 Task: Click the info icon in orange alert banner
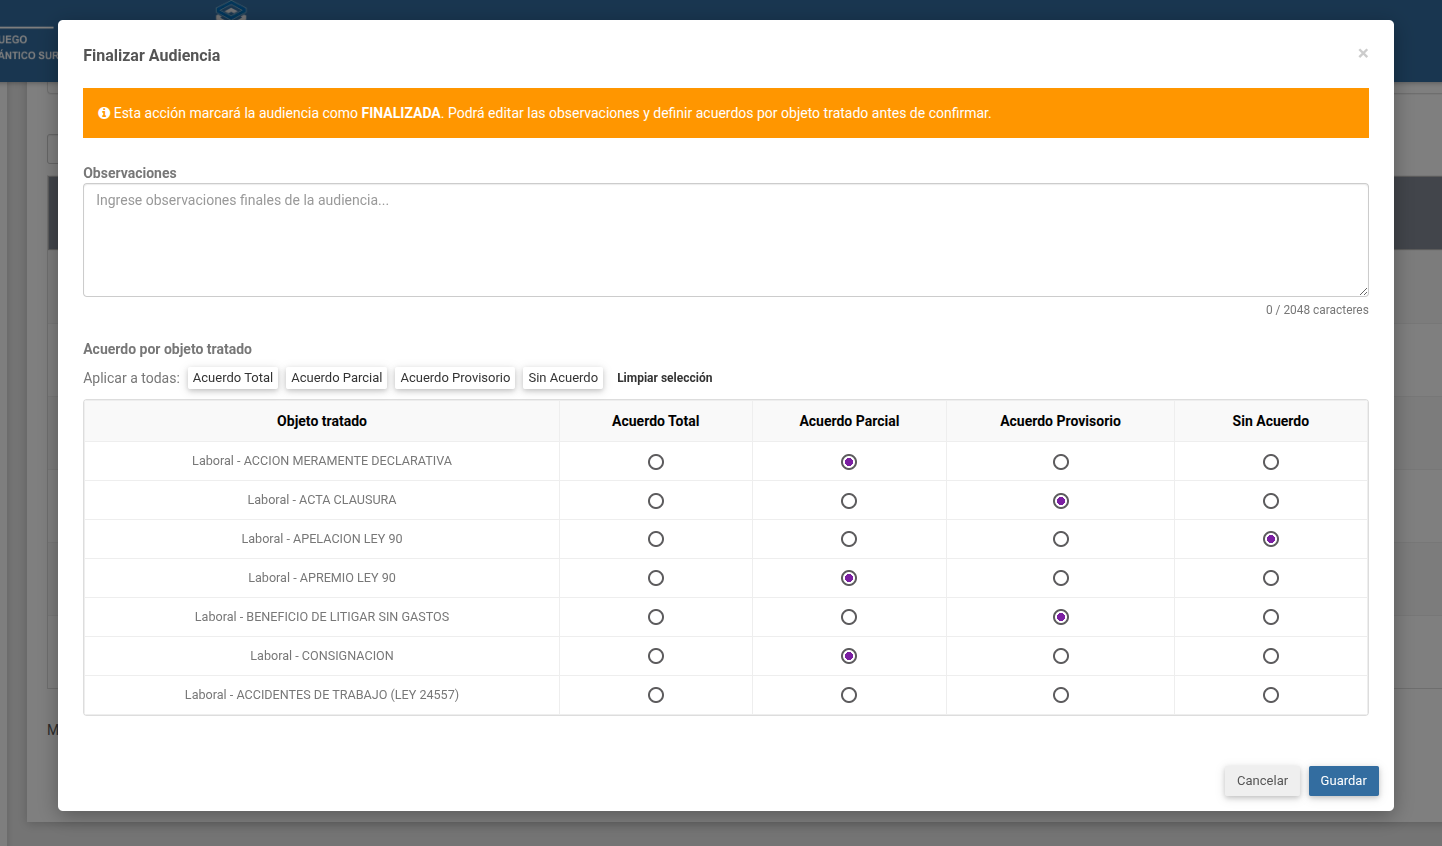click(104, 113)
